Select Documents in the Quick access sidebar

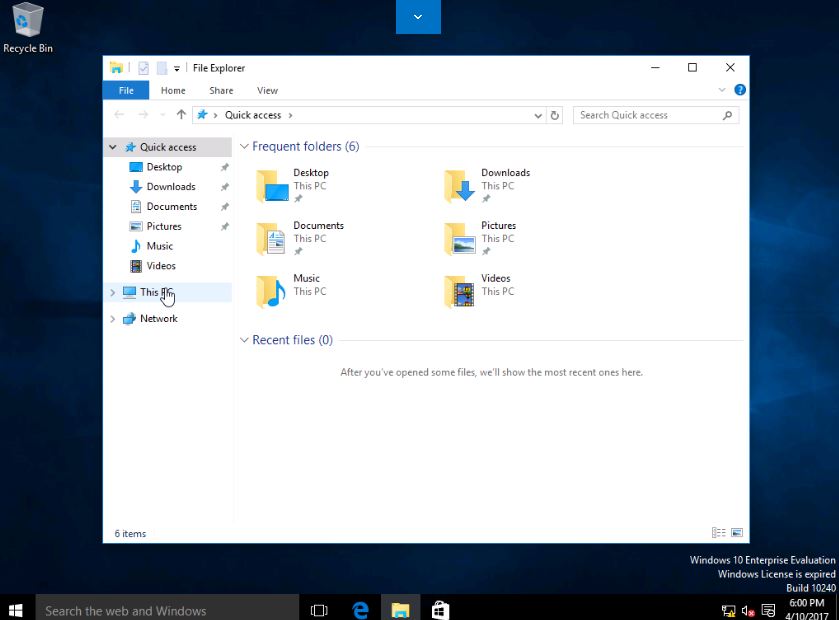[x=171, y=206]
